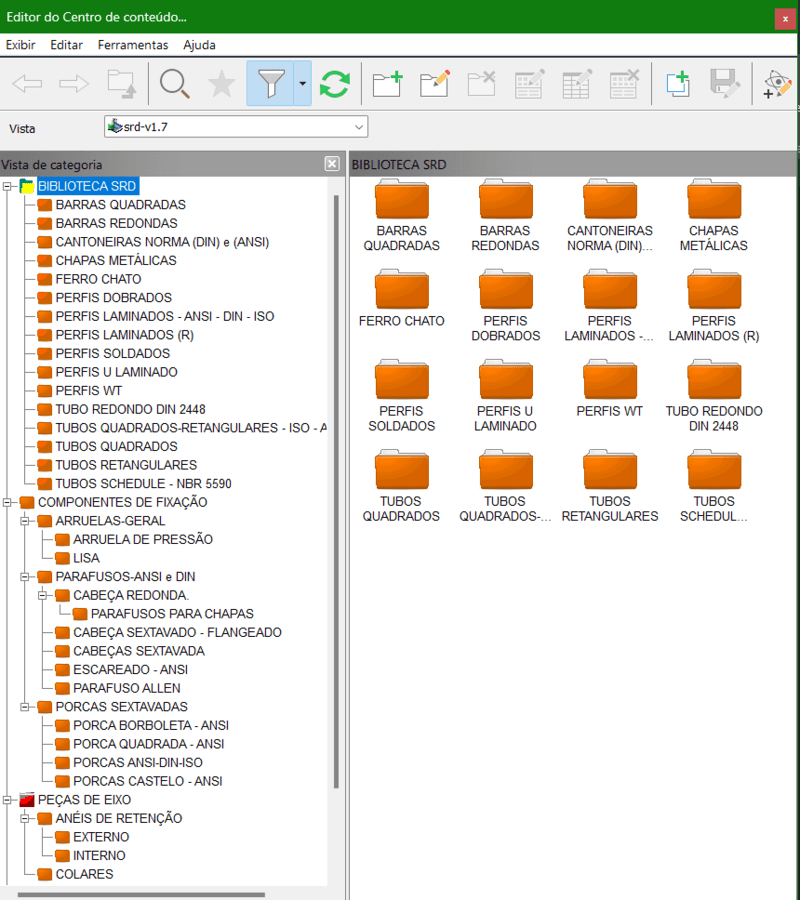
Task: Select FERRO CHATO in category tree
Action: [98, 279]
